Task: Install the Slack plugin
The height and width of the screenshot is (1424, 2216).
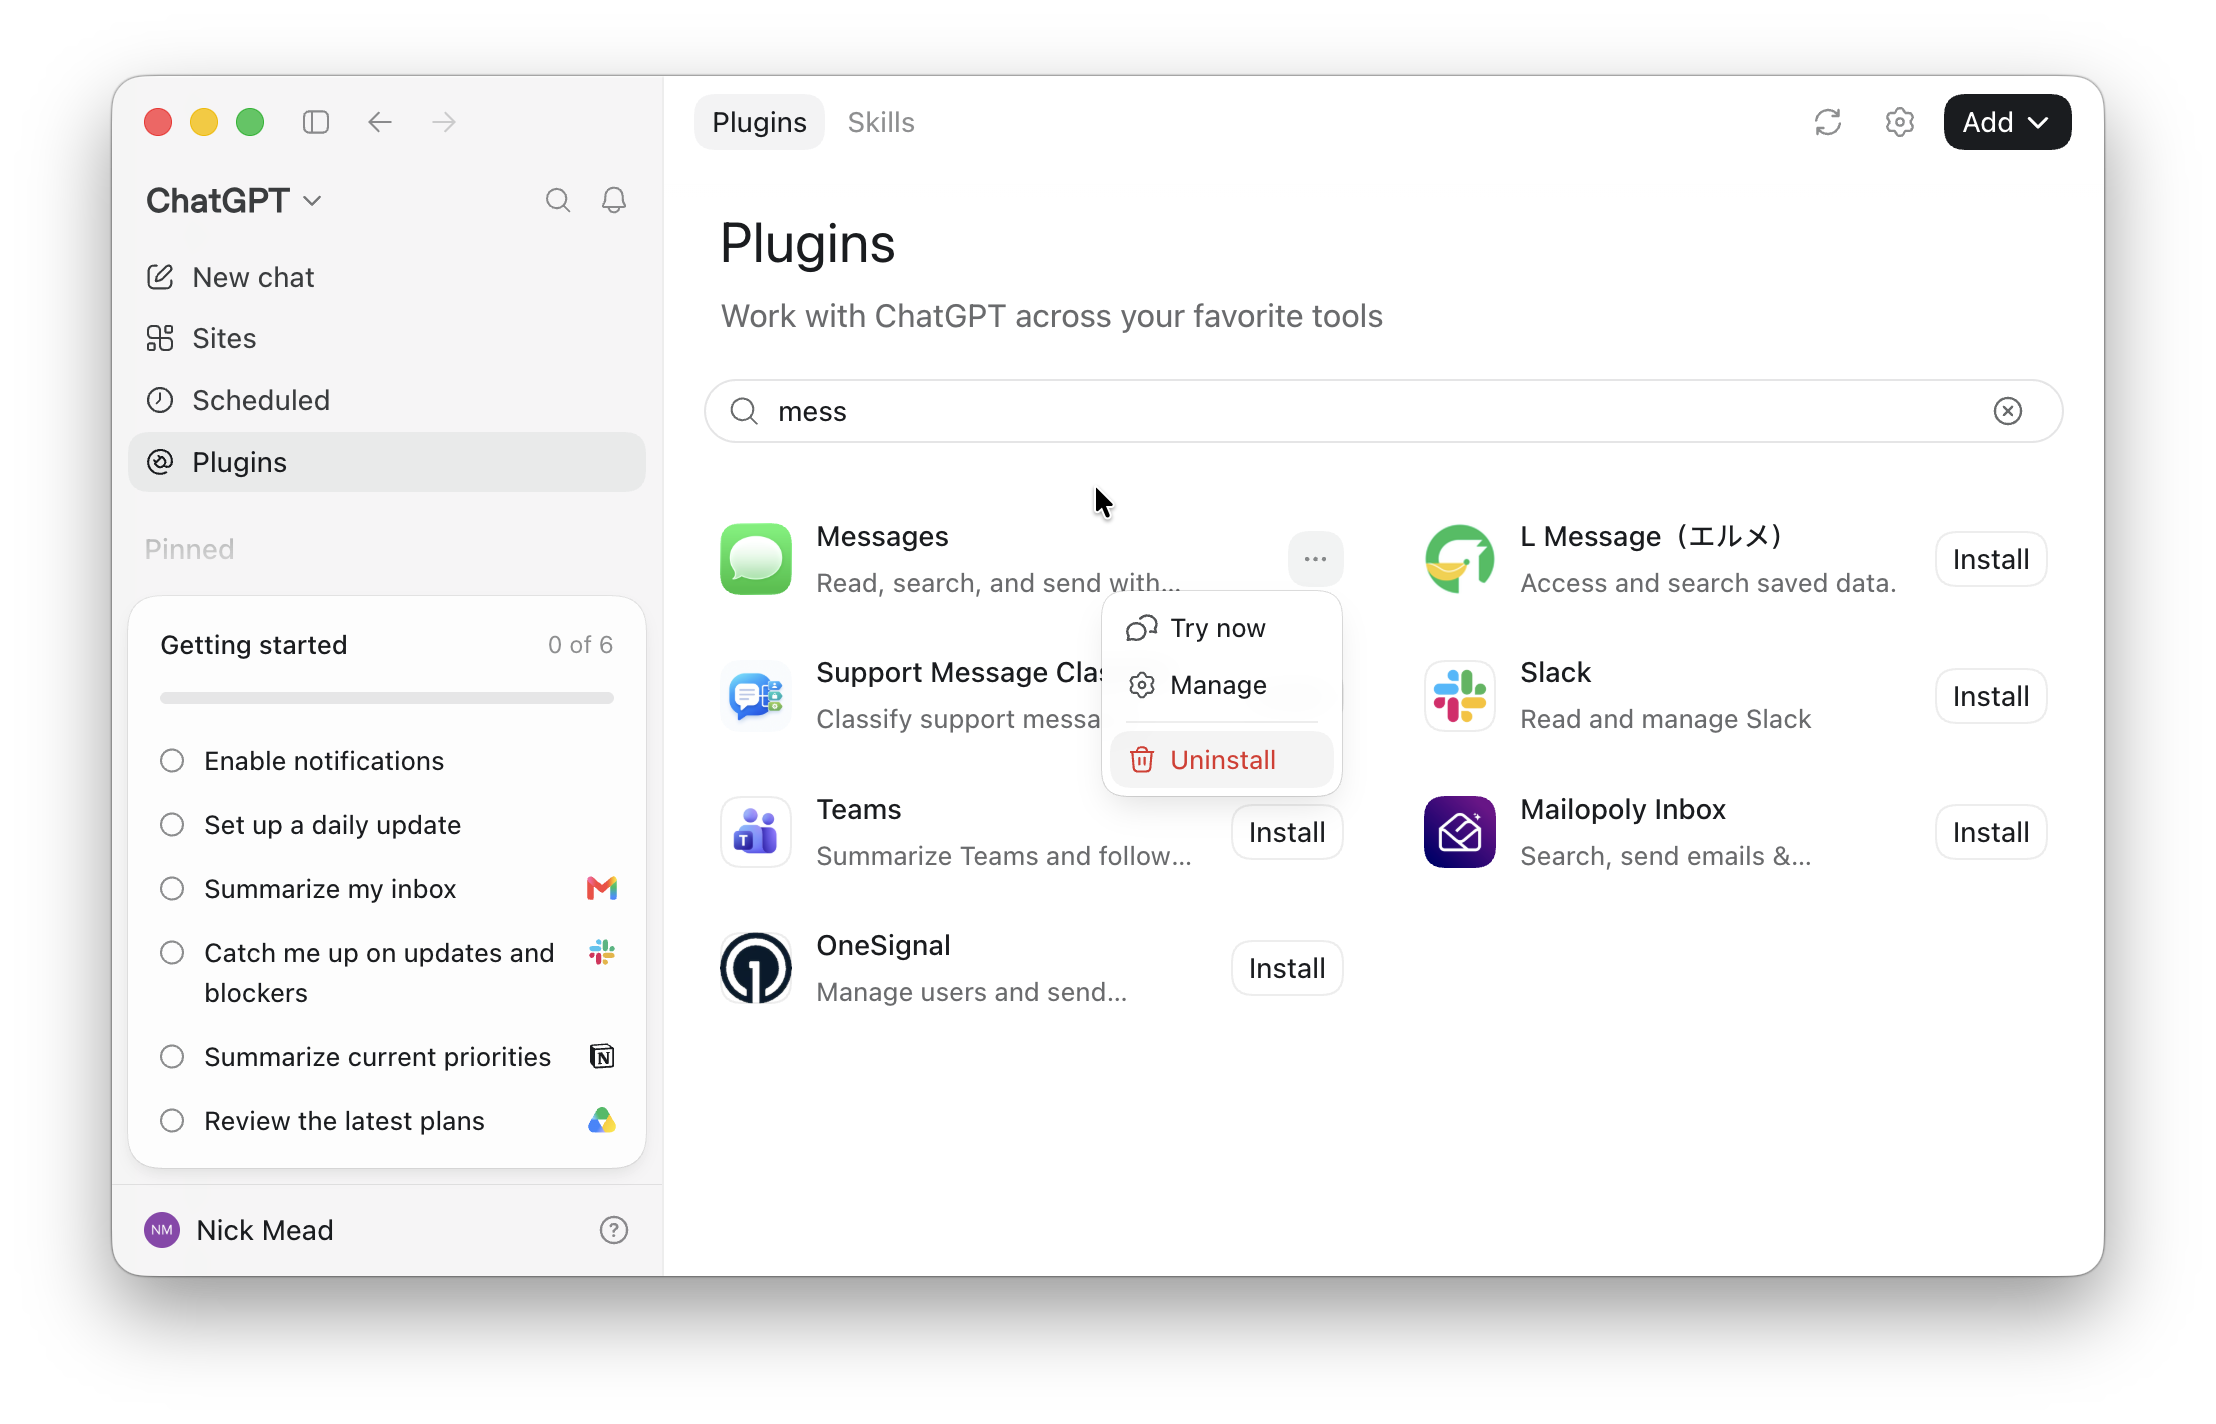Action: (1991, 696)
